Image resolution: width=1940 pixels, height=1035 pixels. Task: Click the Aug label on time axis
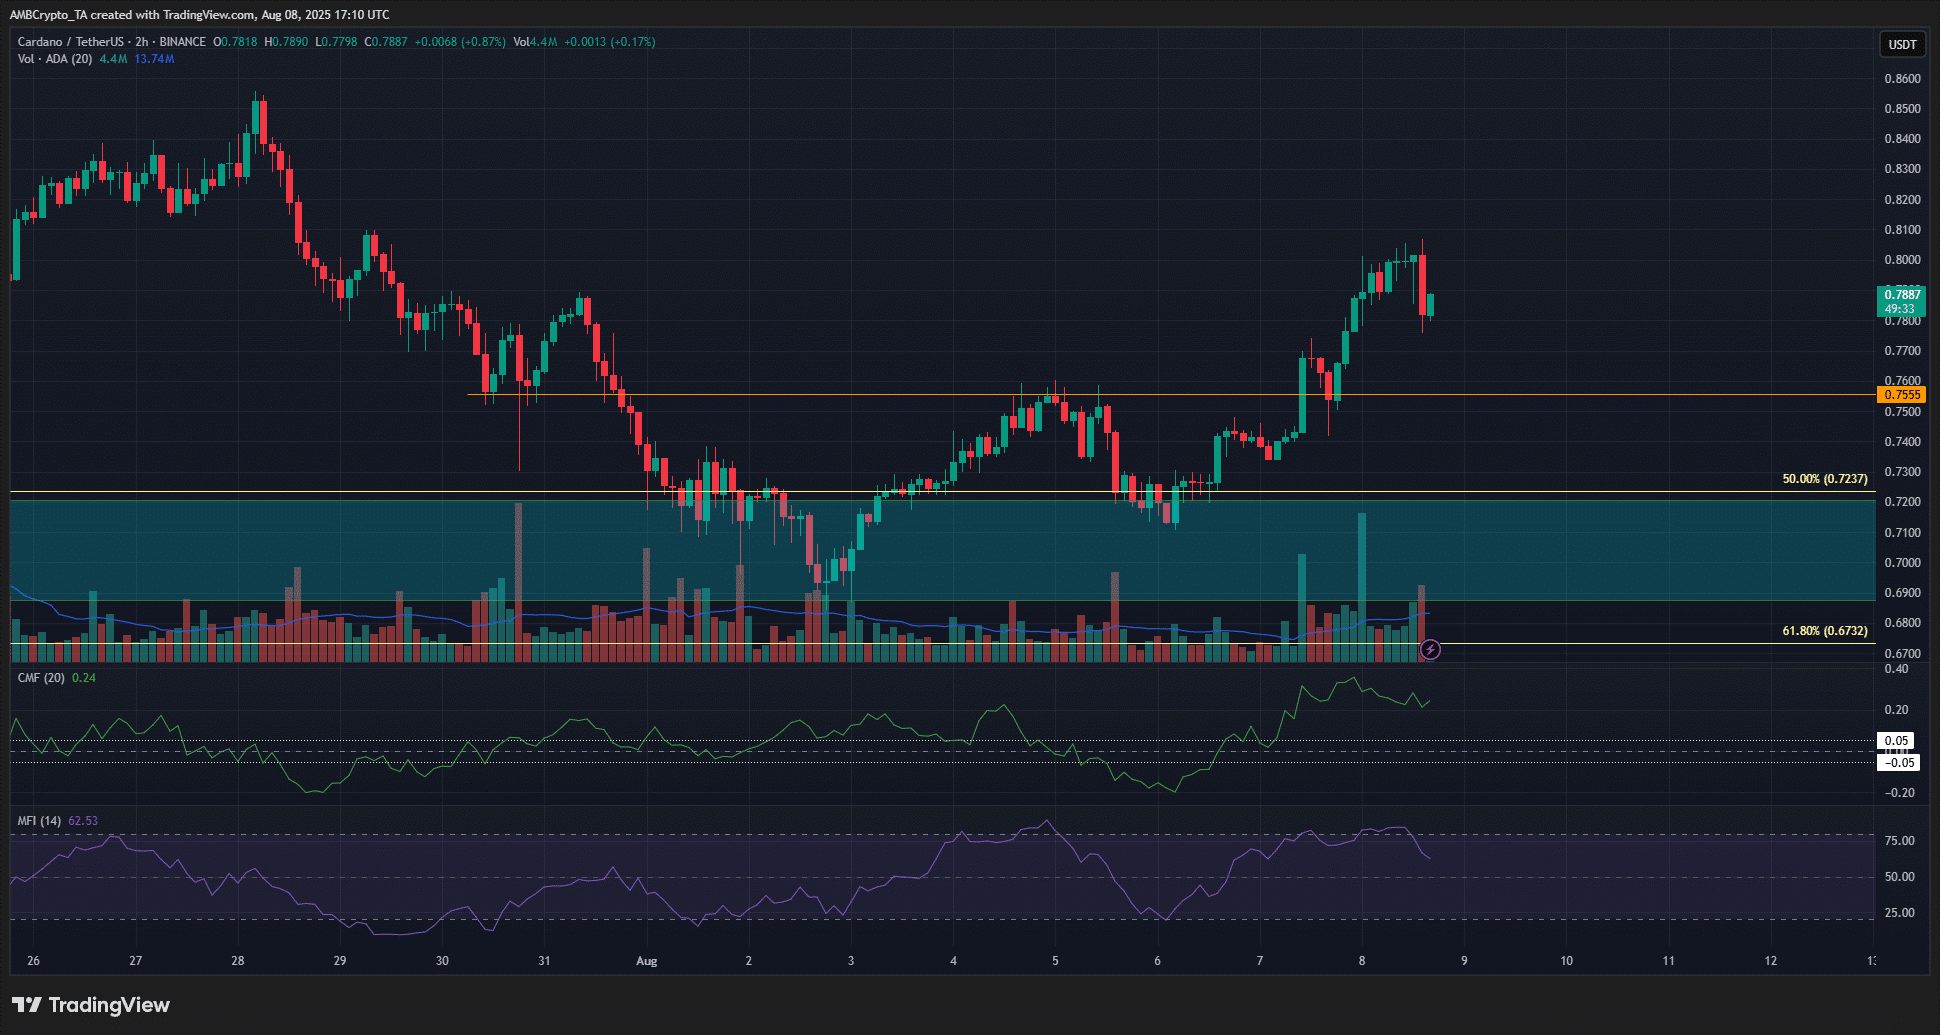(647, 961)
